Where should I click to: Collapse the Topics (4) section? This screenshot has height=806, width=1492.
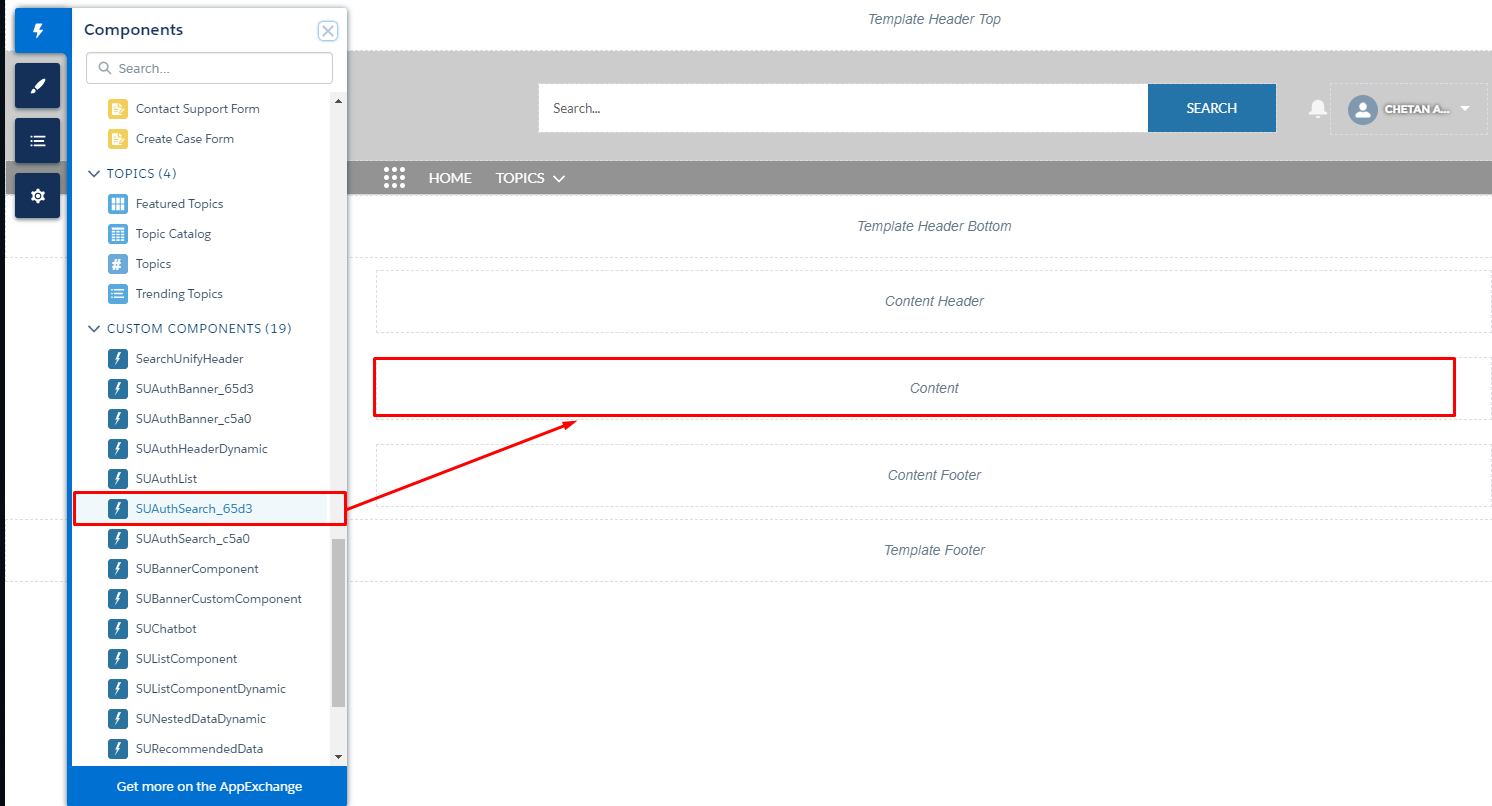tap(95, 174)
